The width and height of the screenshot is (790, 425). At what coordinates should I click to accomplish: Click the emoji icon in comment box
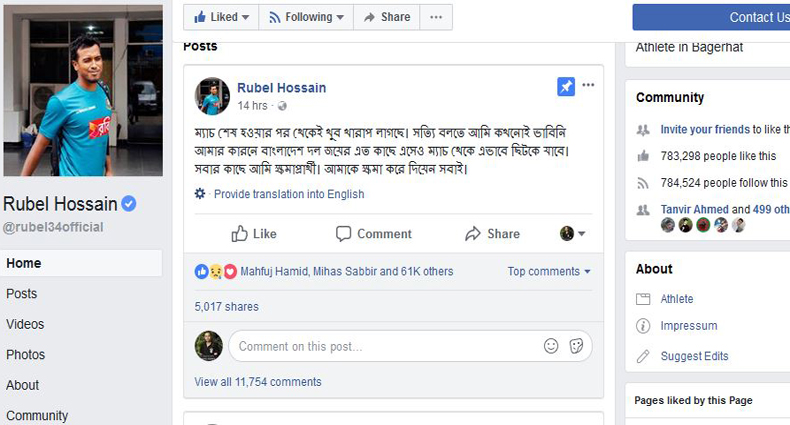(x=551, y=346)
